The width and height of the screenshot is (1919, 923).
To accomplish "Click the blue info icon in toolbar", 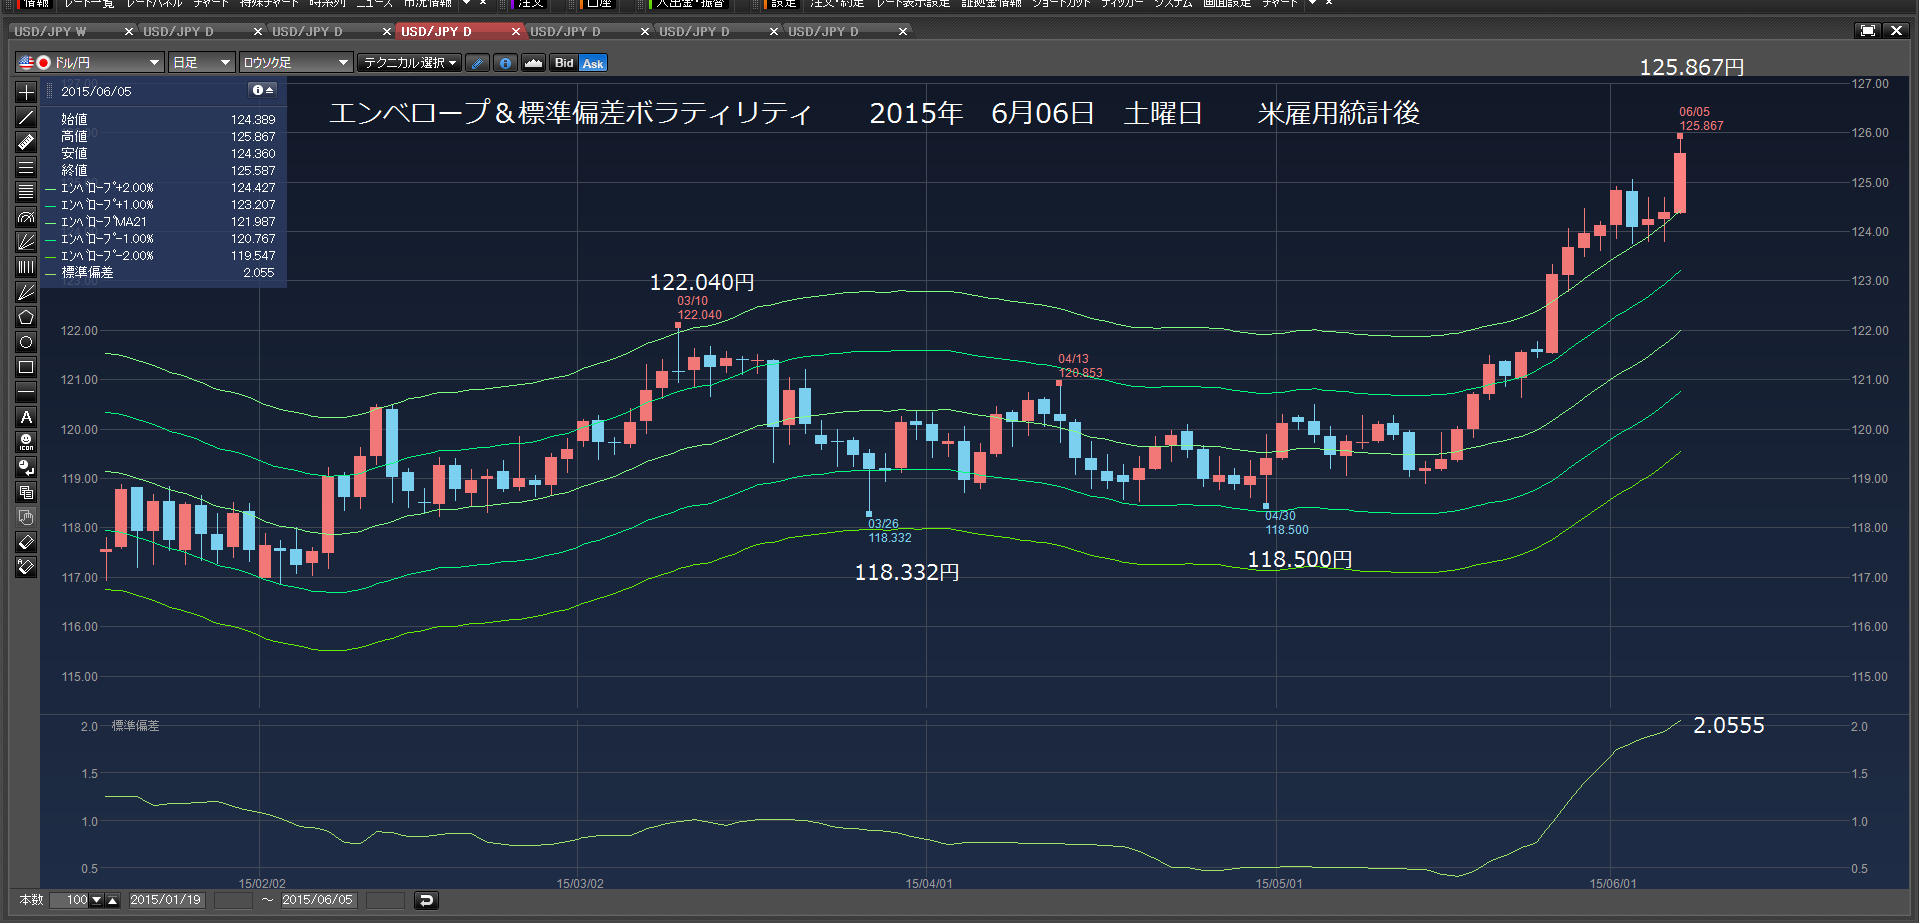I will click(506, 63).
